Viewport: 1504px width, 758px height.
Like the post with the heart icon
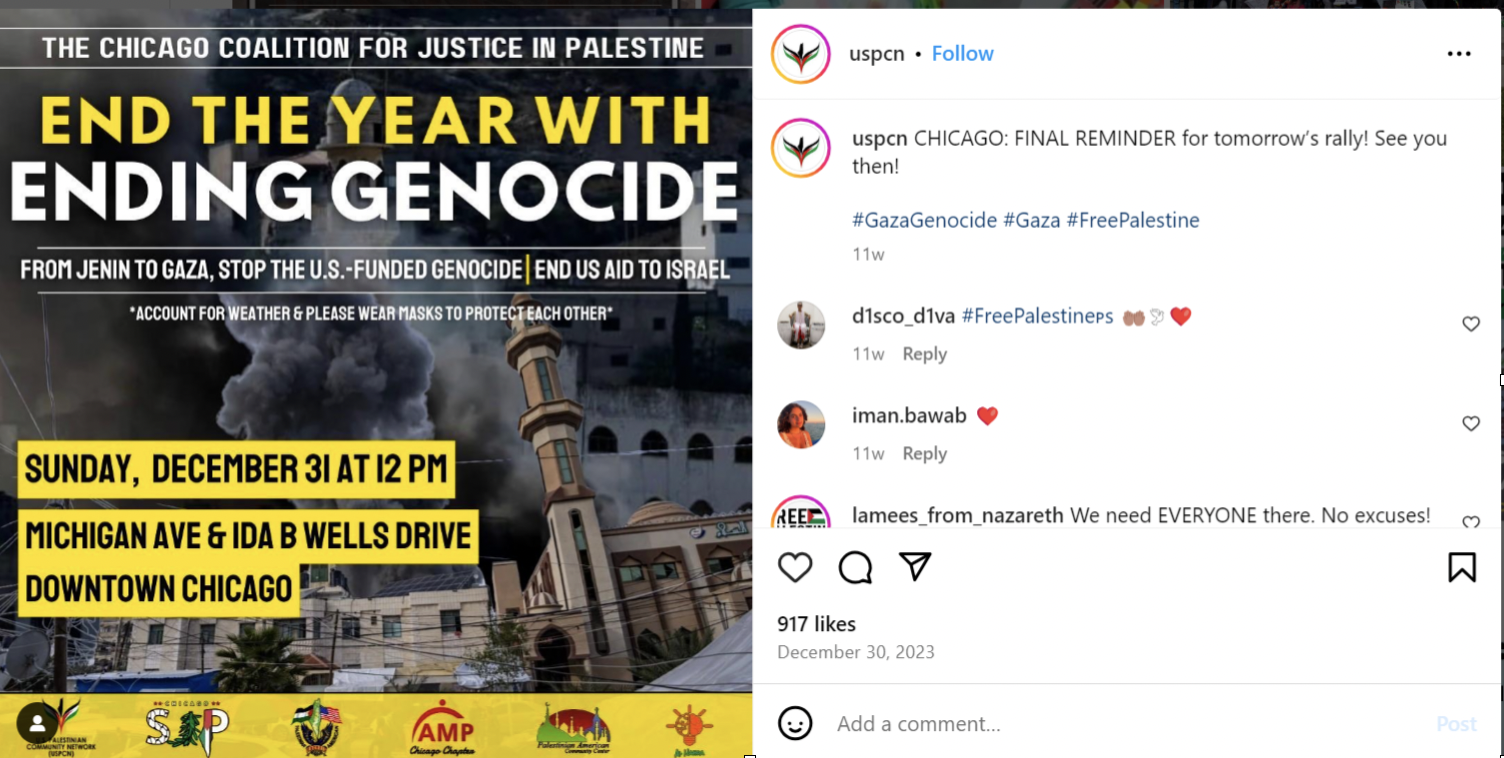tap(795, 567)
